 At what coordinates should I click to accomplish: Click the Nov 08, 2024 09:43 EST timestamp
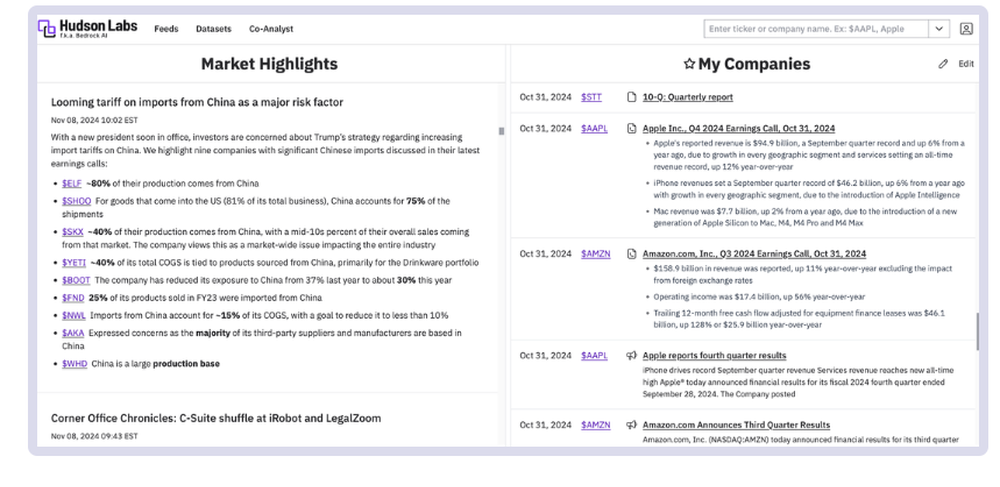click(94, 436)
